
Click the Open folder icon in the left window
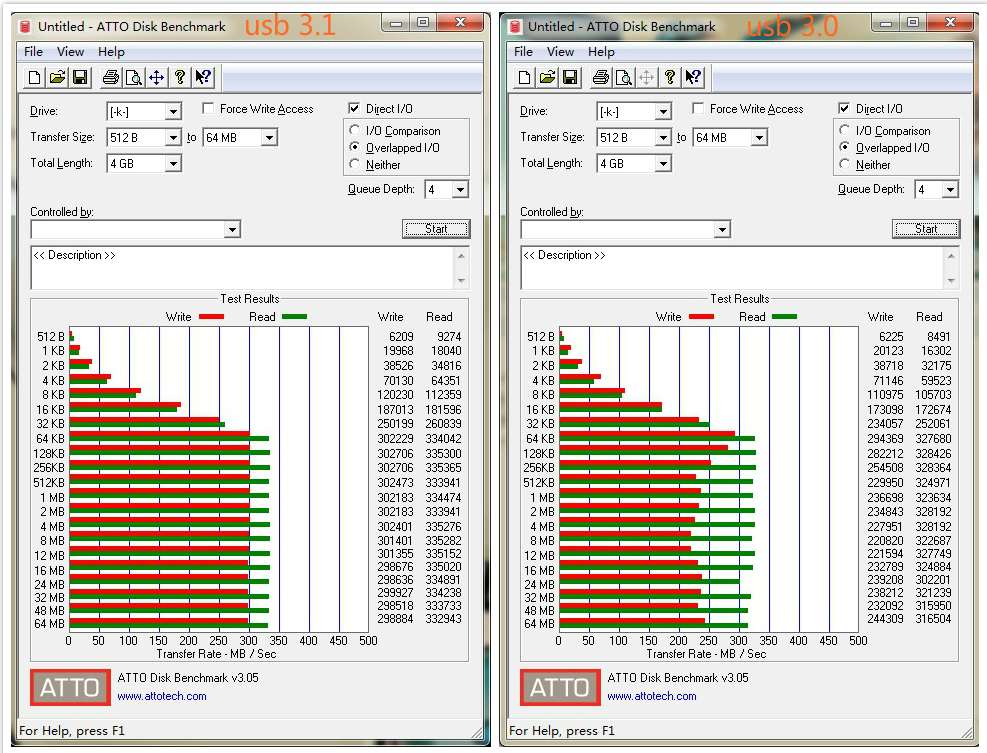57,77
